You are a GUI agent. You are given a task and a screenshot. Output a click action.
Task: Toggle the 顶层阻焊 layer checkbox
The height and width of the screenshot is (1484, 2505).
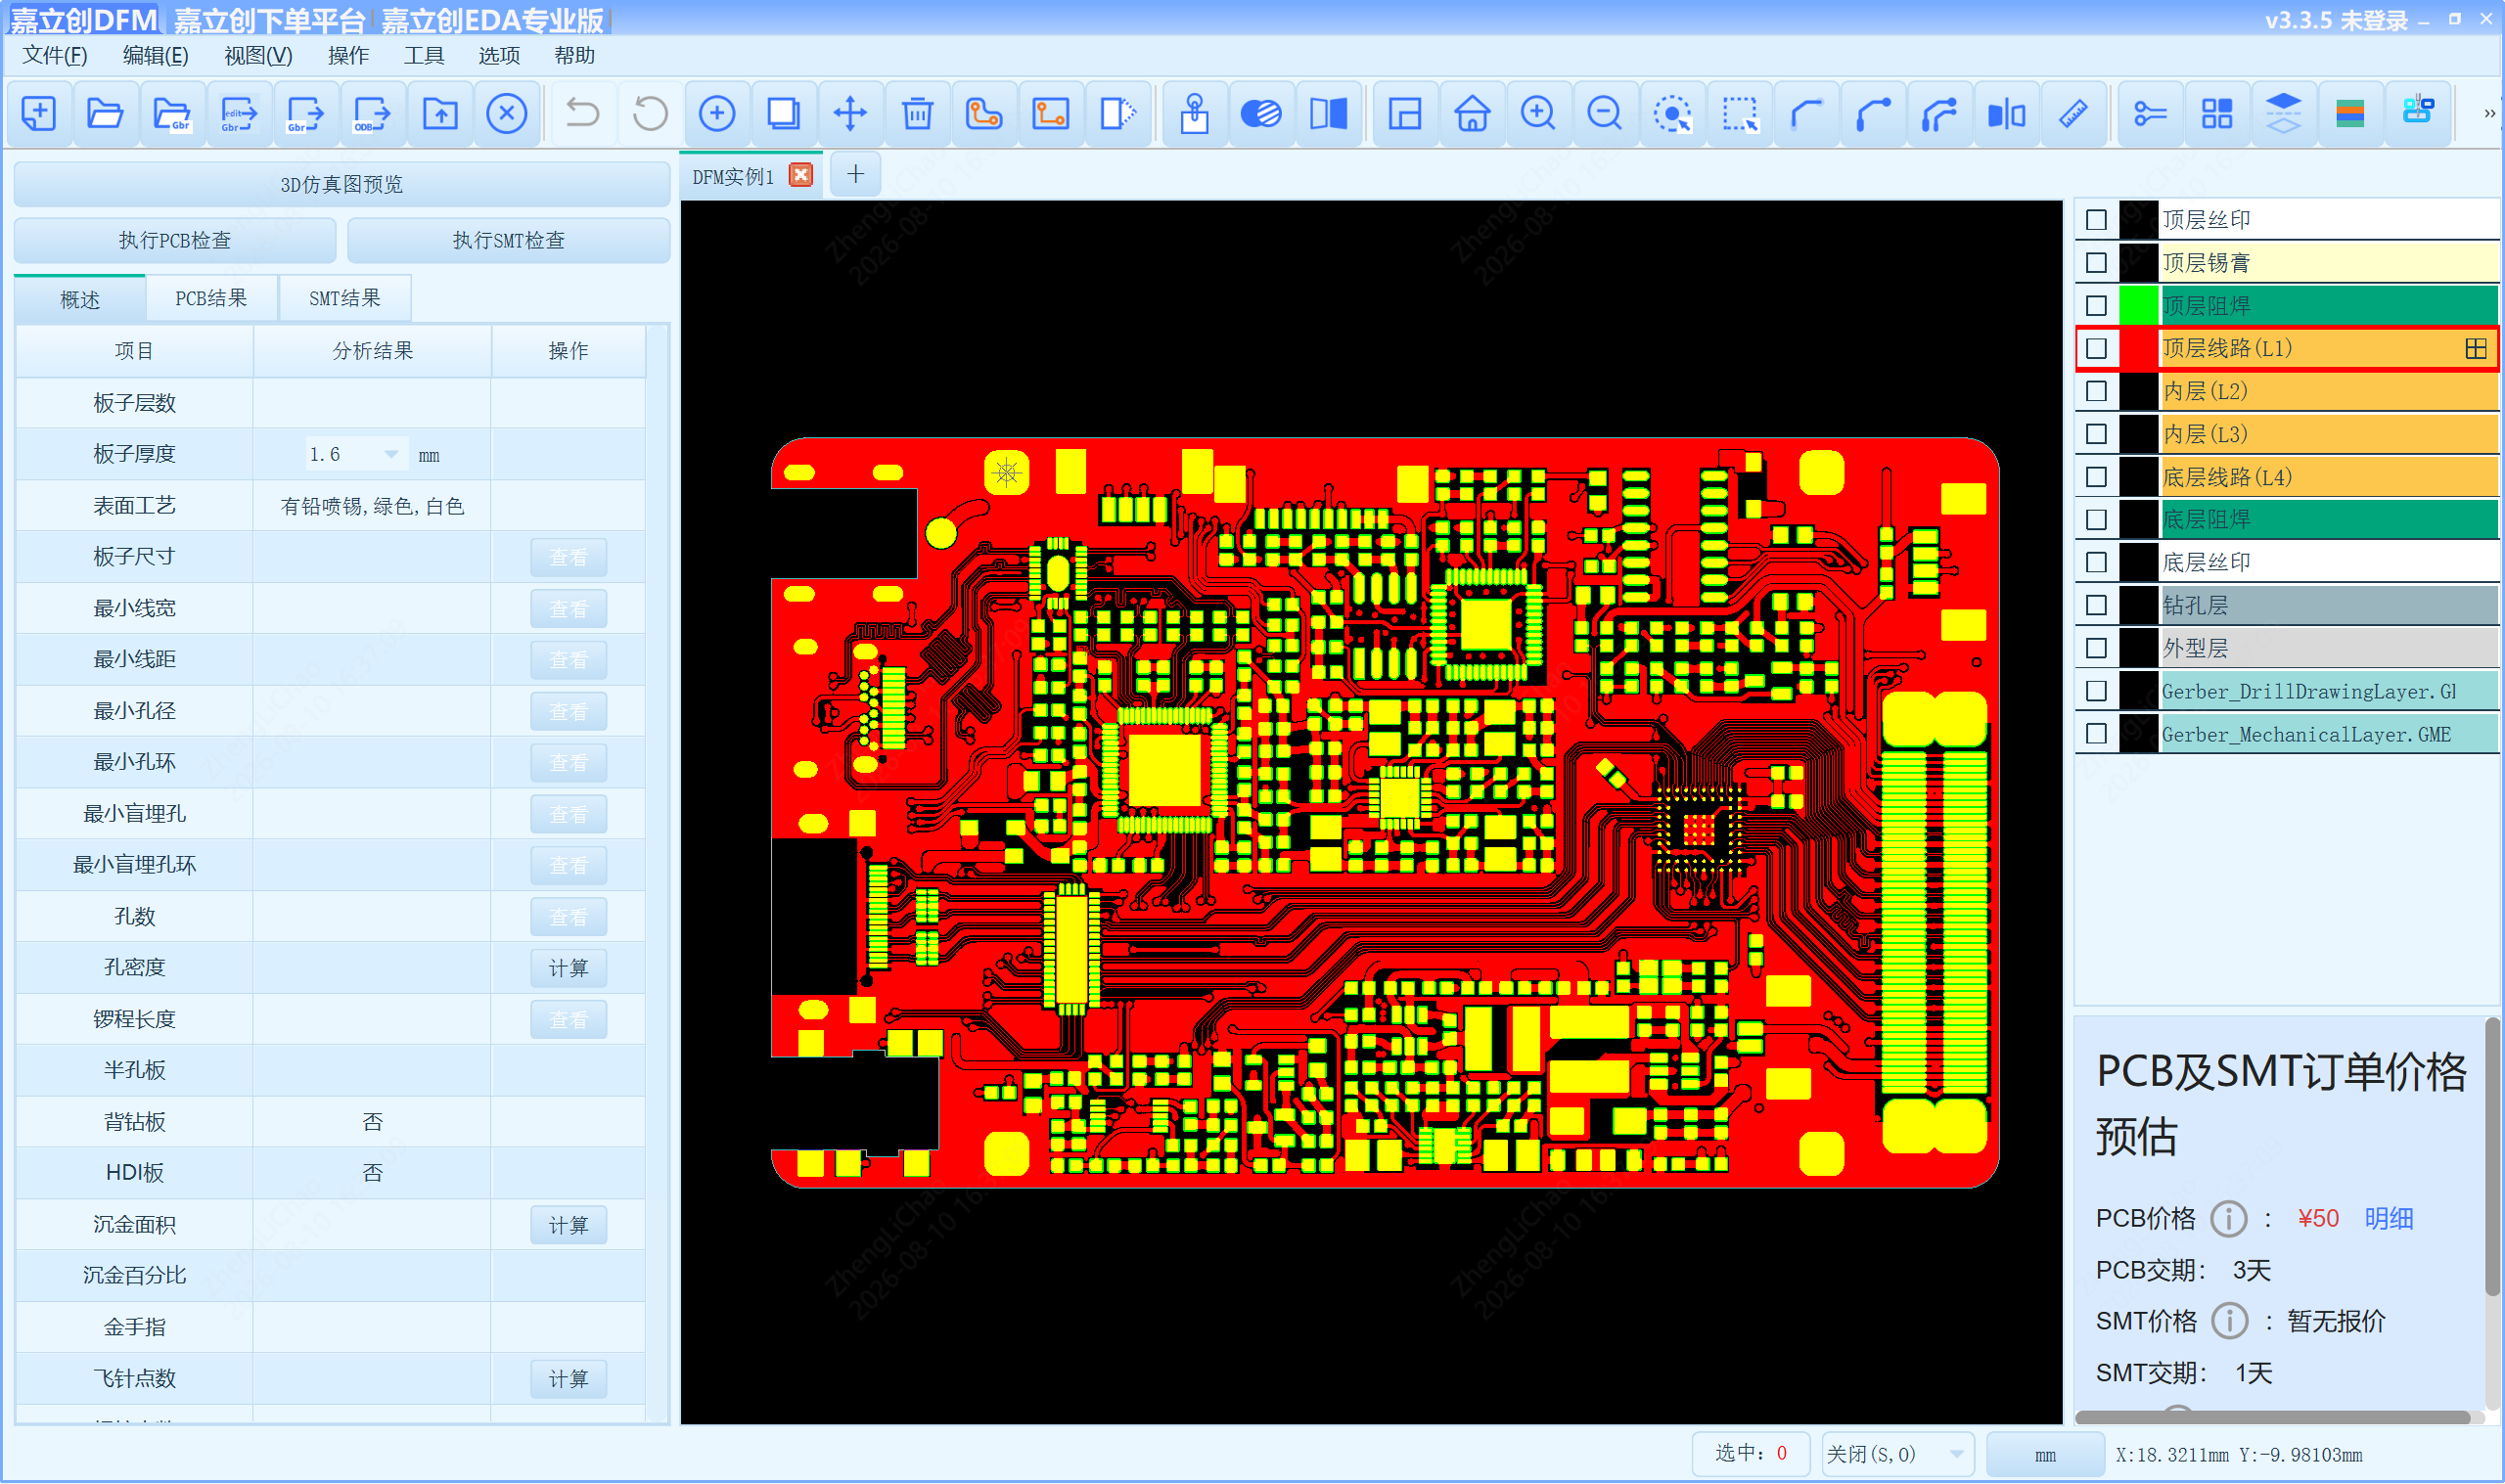click(2097, 306)
